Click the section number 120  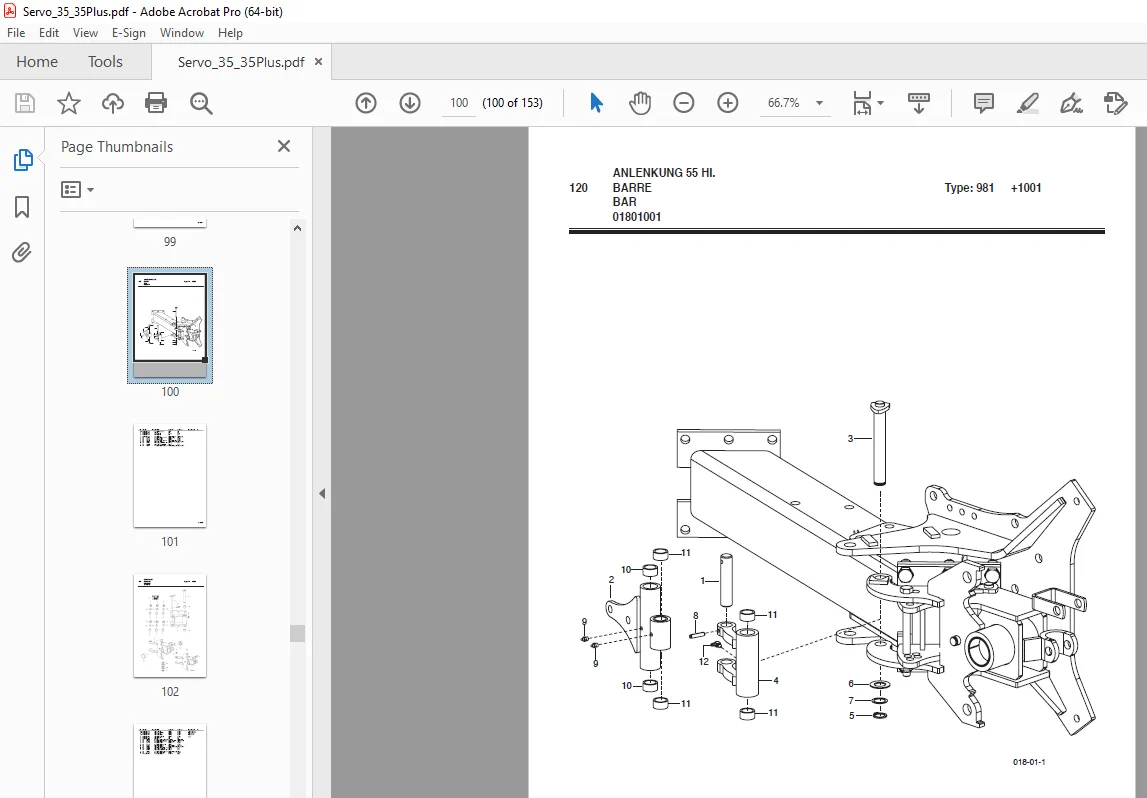point(579,188)
